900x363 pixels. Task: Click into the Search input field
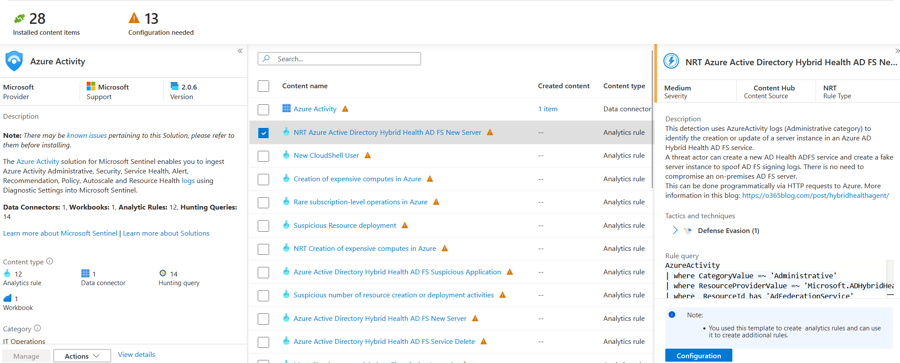339,59
